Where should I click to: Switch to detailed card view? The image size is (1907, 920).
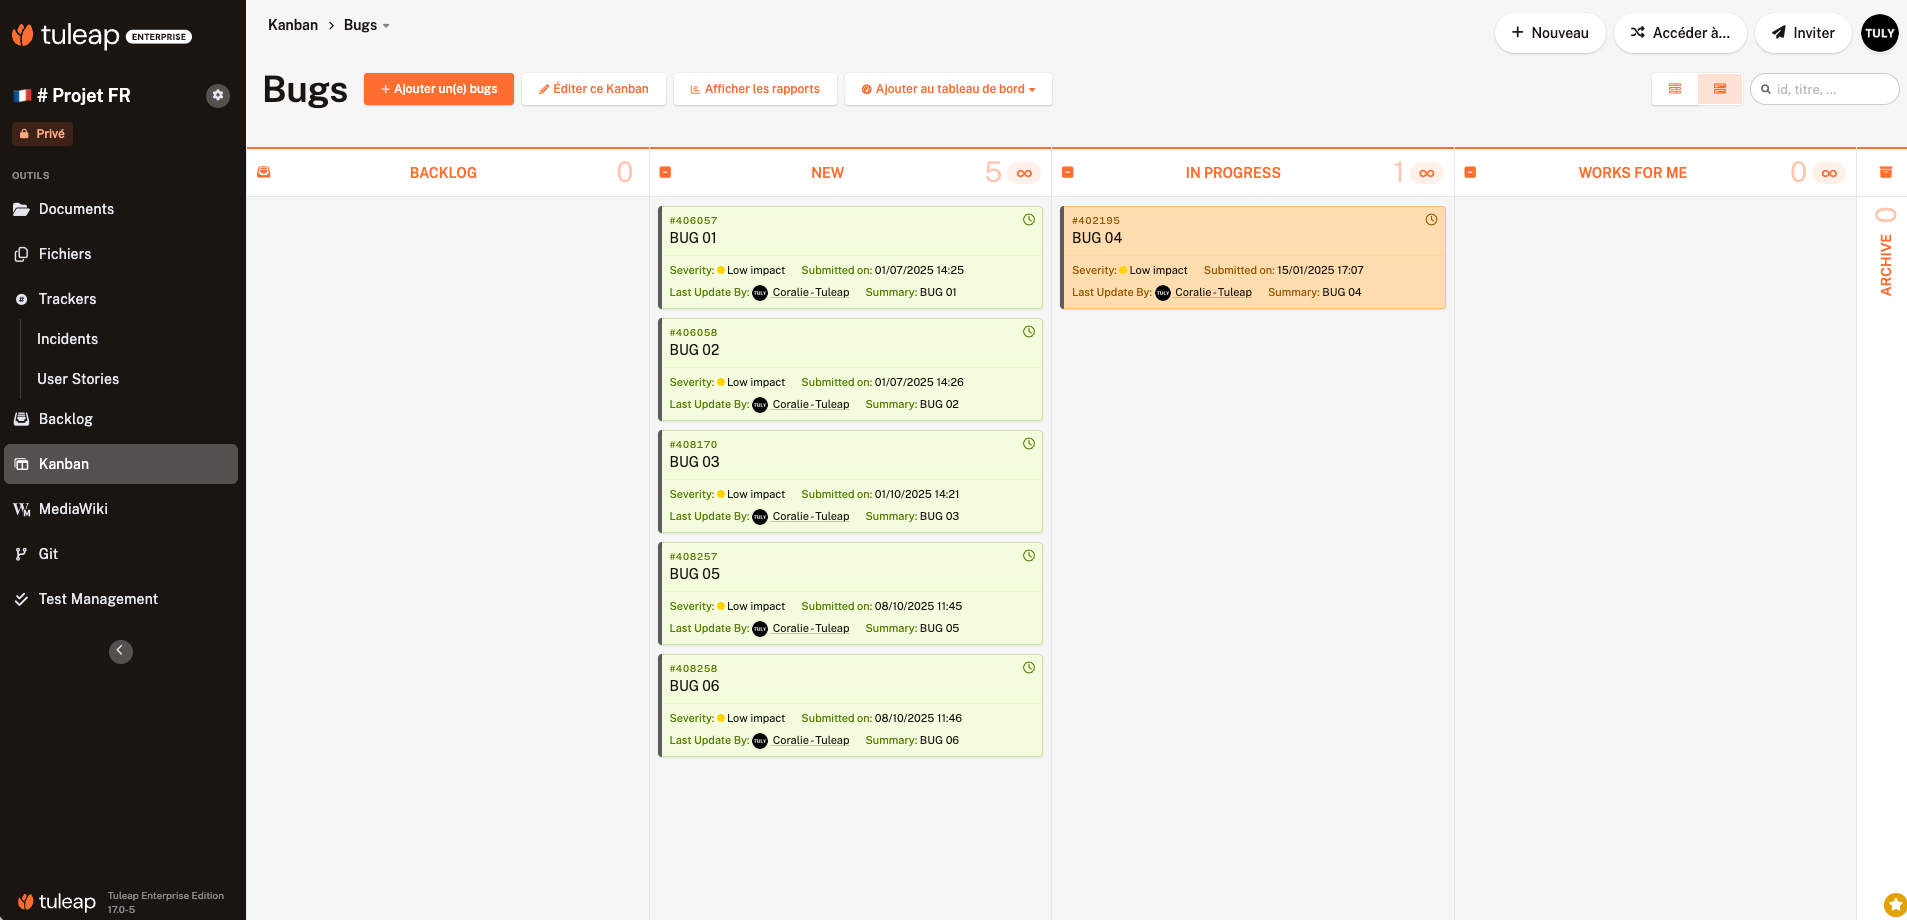coord(1720,89)
